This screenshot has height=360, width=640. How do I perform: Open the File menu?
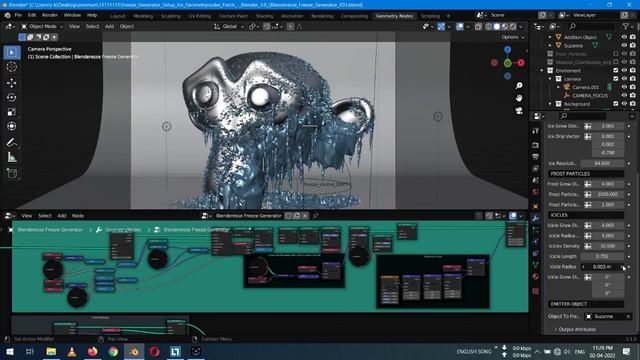point(18,15)
